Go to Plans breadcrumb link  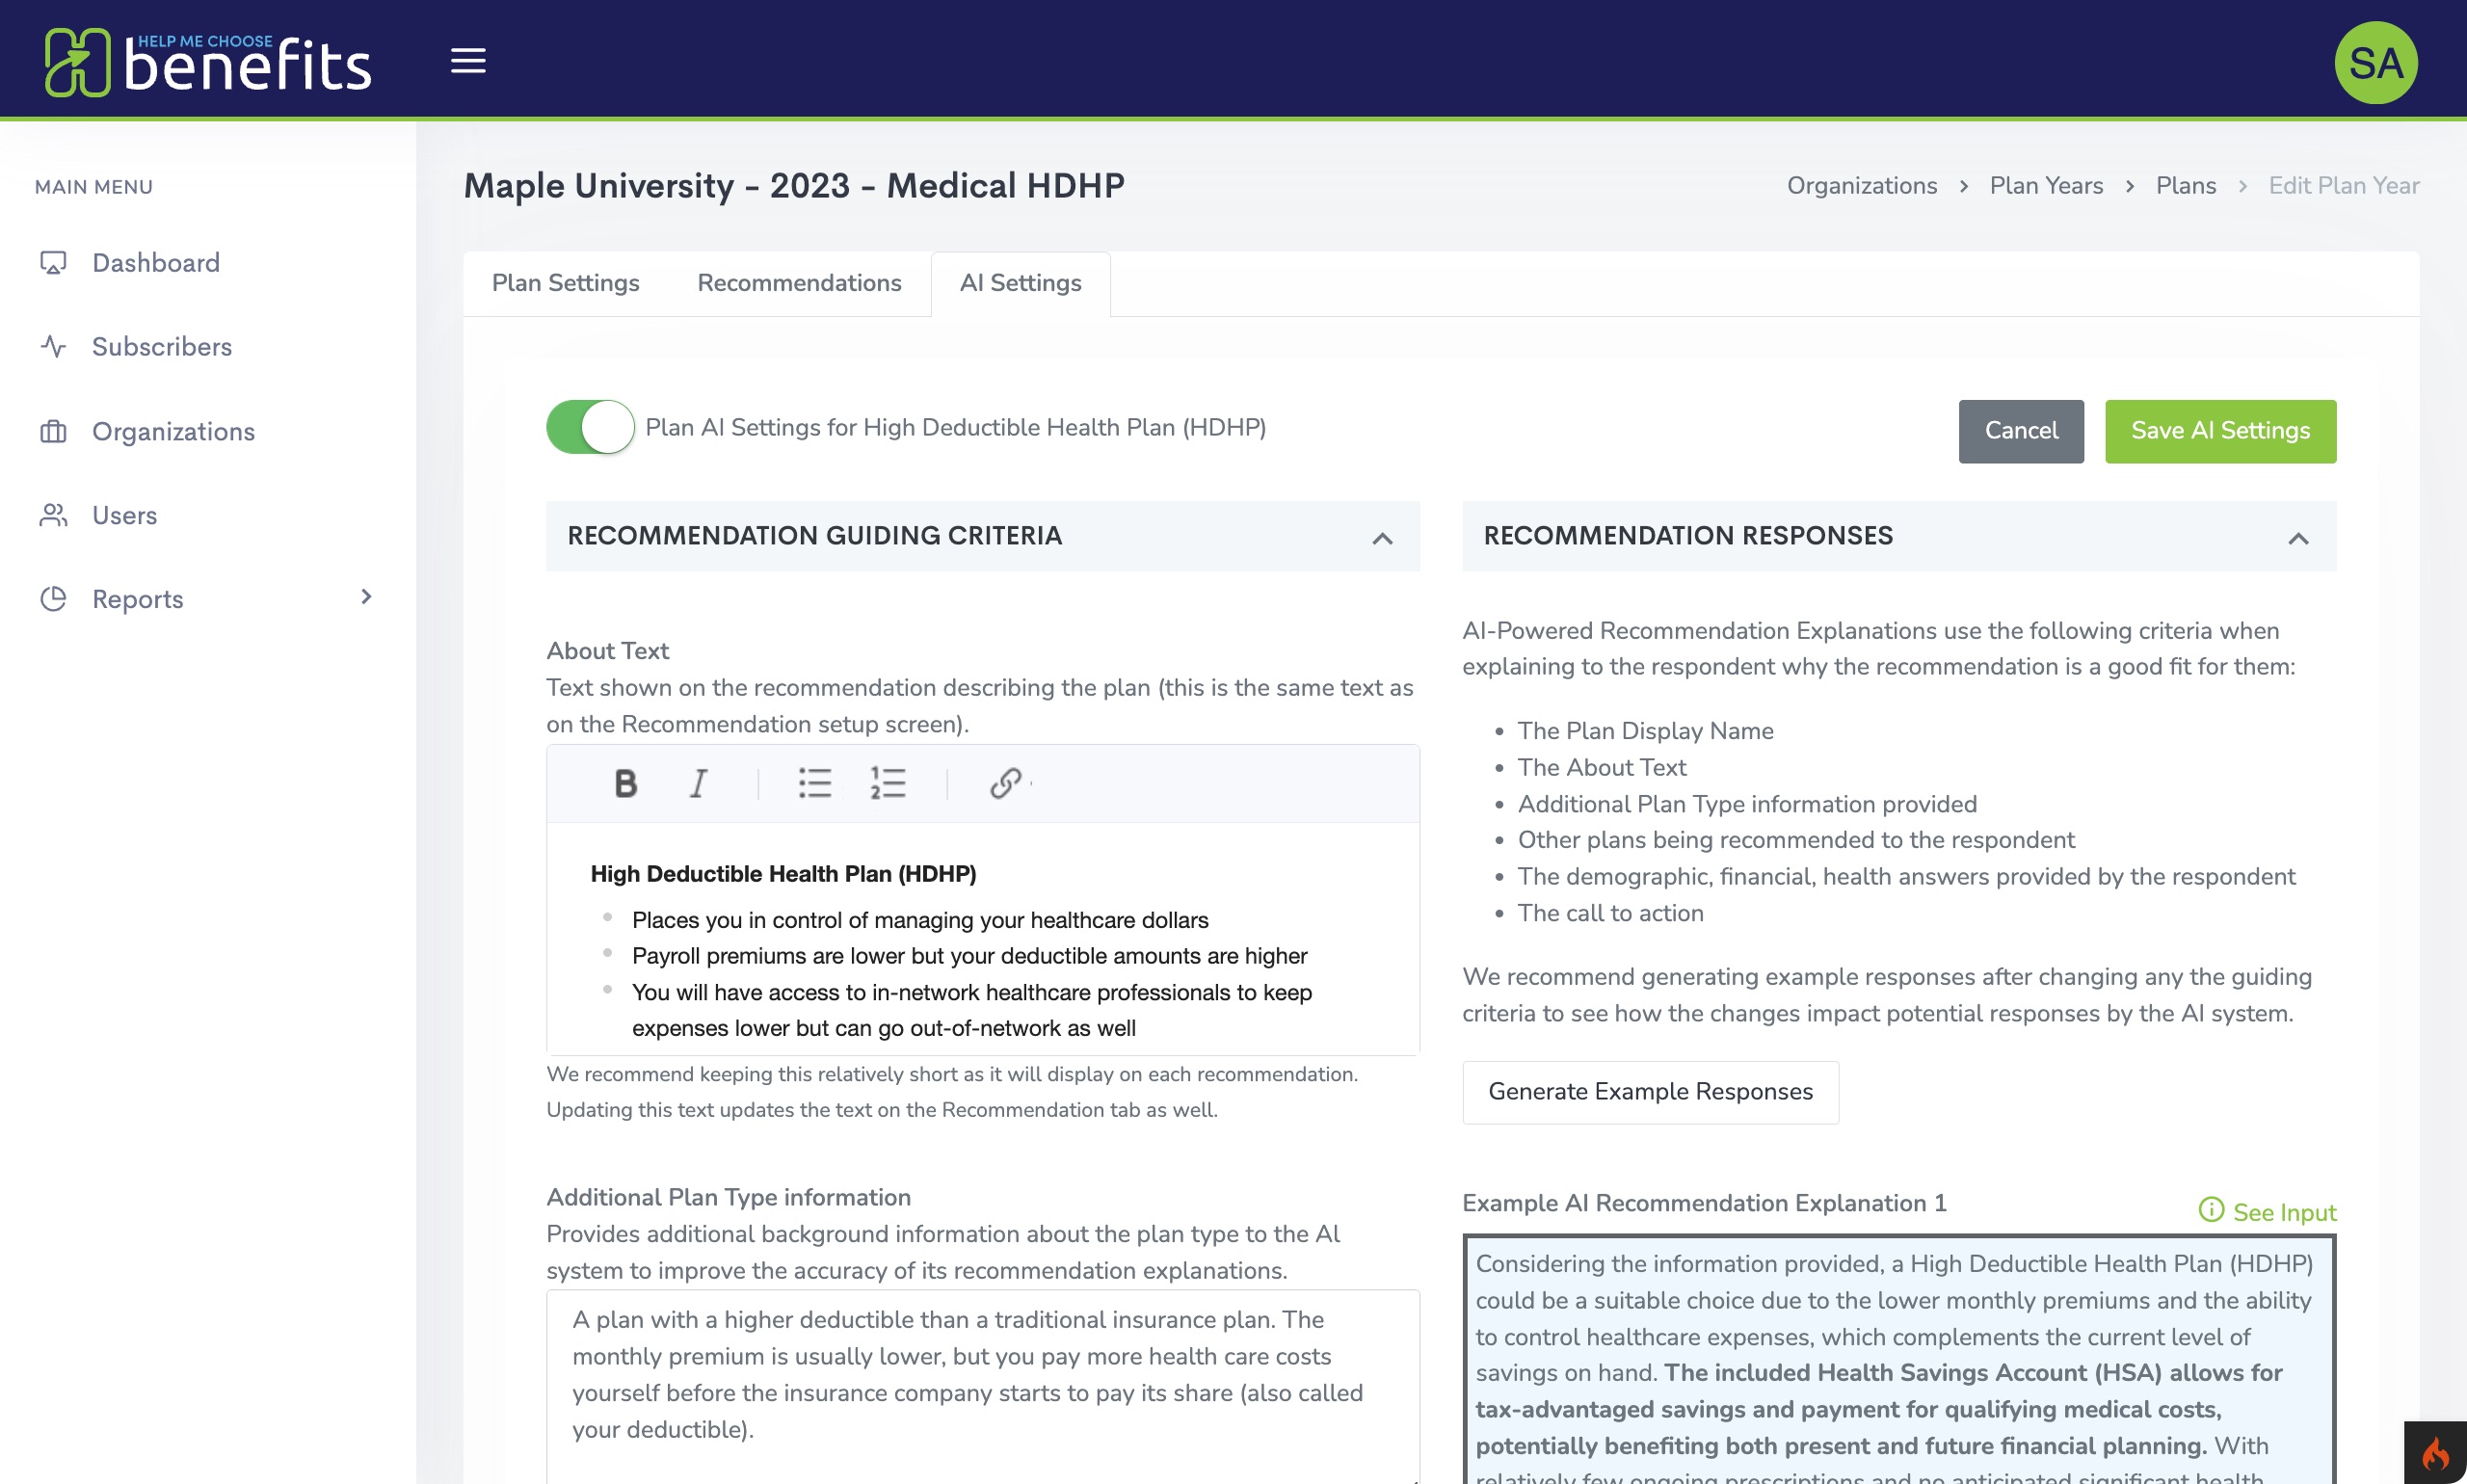tap(2185, 185)
